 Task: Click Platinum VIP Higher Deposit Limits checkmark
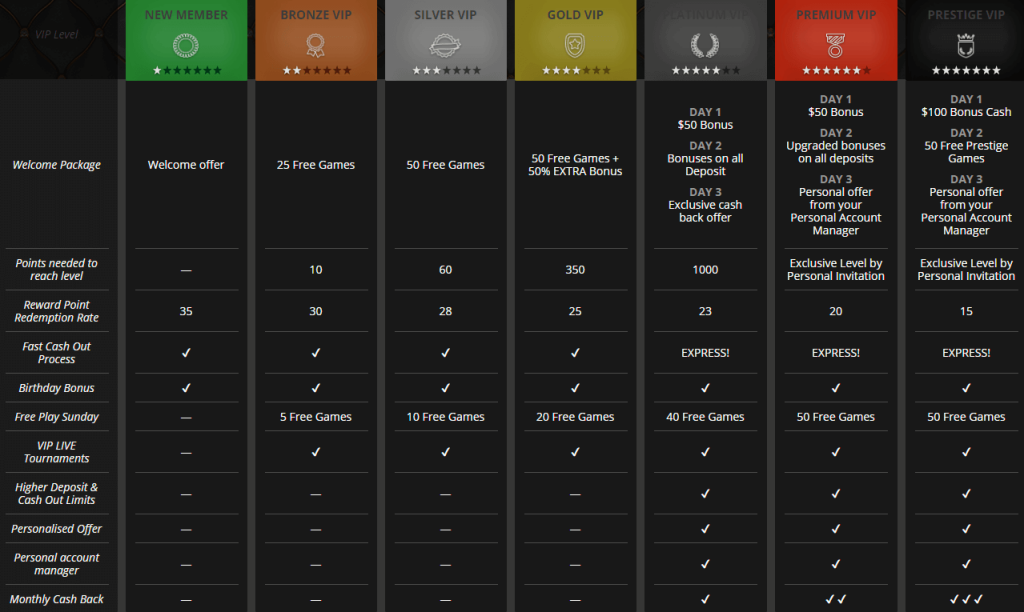pyautogui.click(x=705, y=494)
